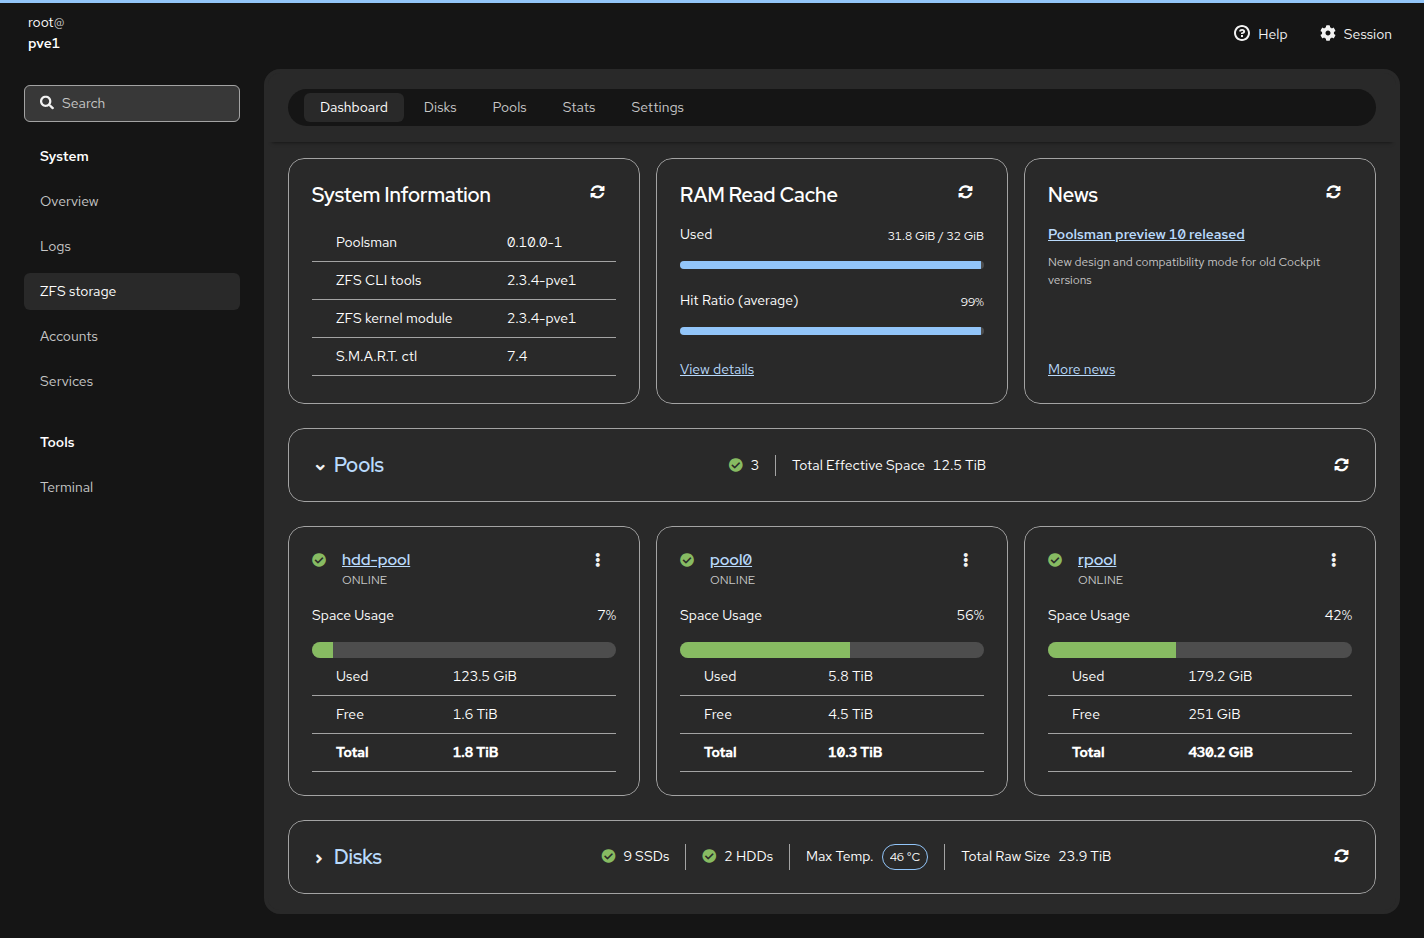Screen dimensions: 1424x938
Task: Click the More news link
Action: click(x=1081, y=368)
